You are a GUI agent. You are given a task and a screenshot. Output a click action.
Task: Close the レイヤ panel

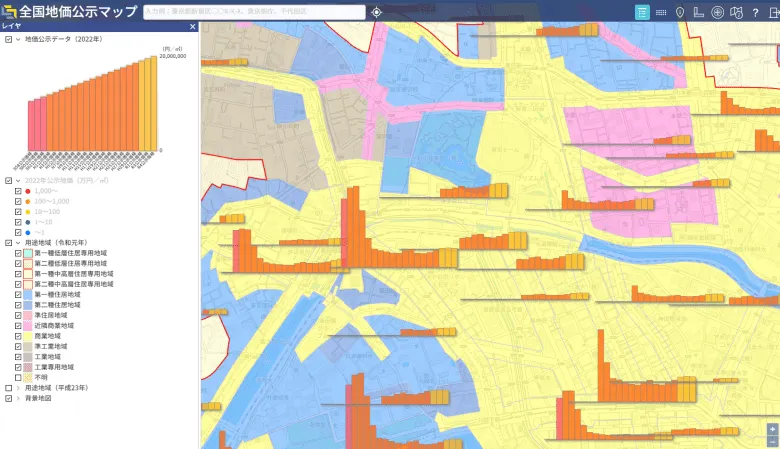pyautogui.click(x=193, y=27)
